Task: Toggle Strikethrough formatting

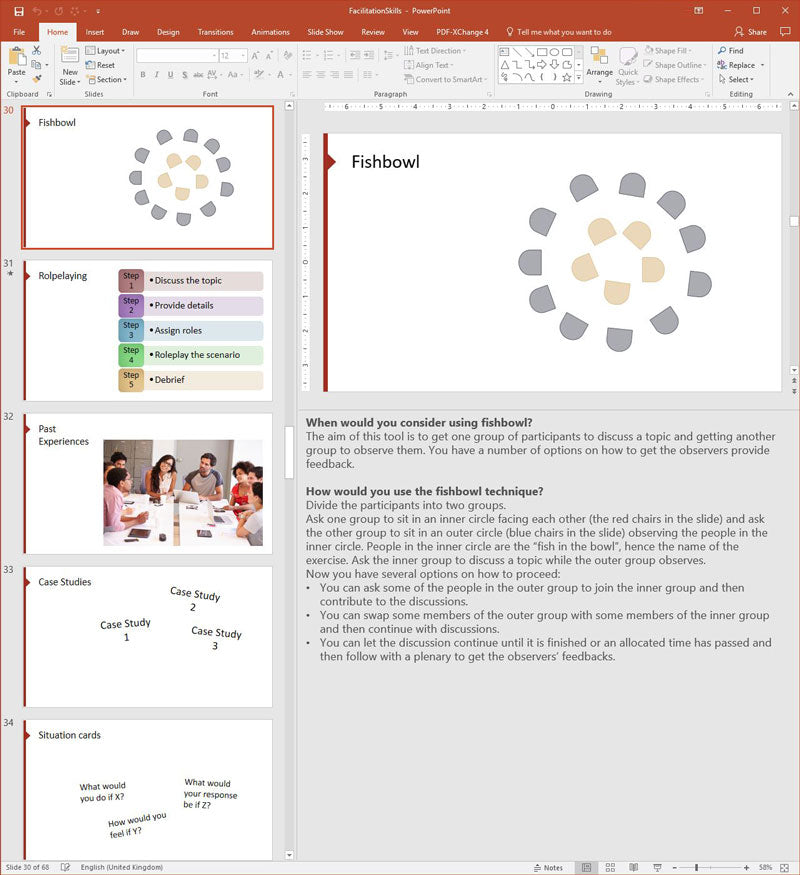Action: [x=198, y=74]
